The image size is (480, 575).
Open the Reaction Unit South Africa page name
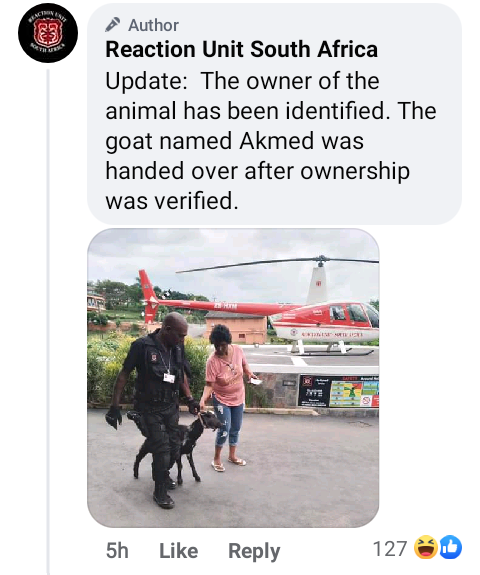tap(241, 49)
